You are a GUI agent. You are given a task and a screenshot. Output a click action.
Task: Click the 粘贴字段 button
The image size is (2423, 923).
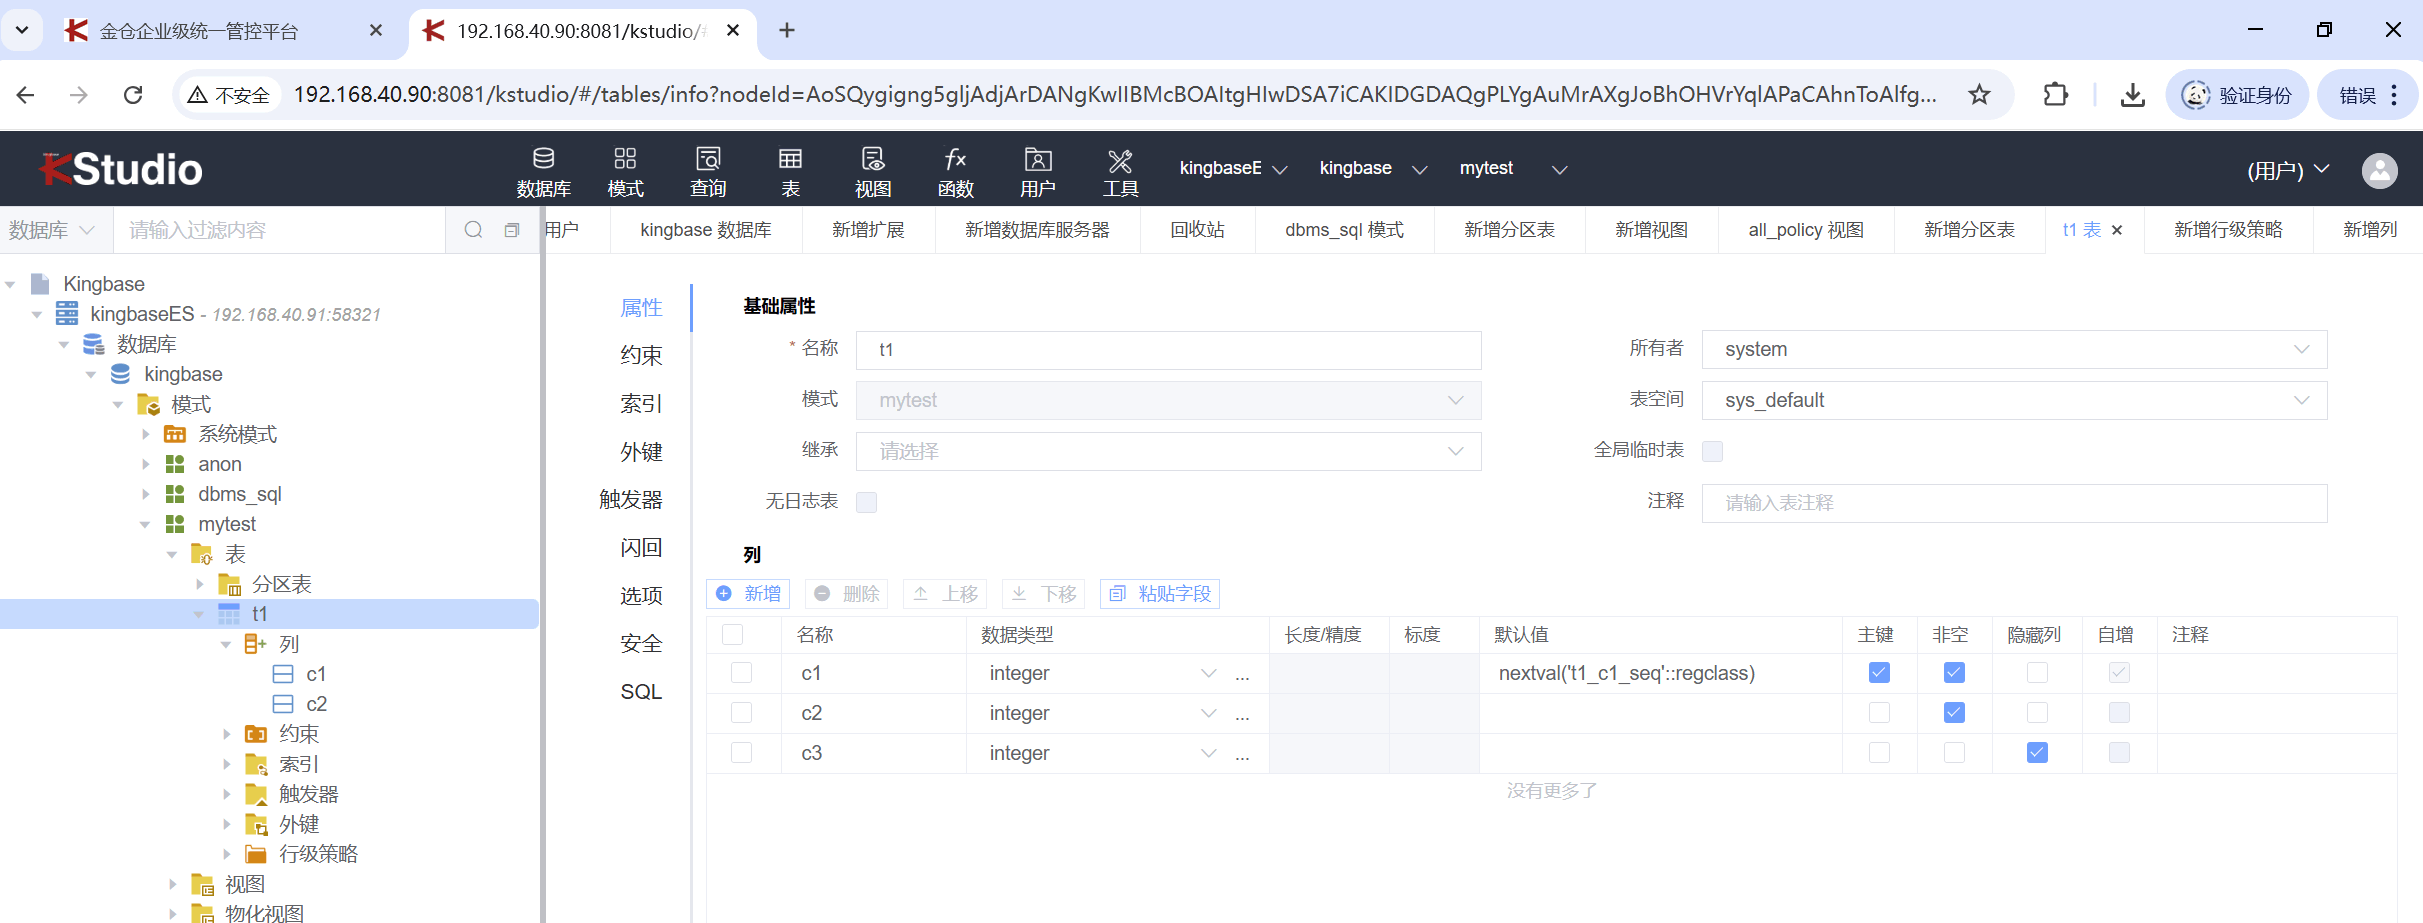tap(1160, 594)
